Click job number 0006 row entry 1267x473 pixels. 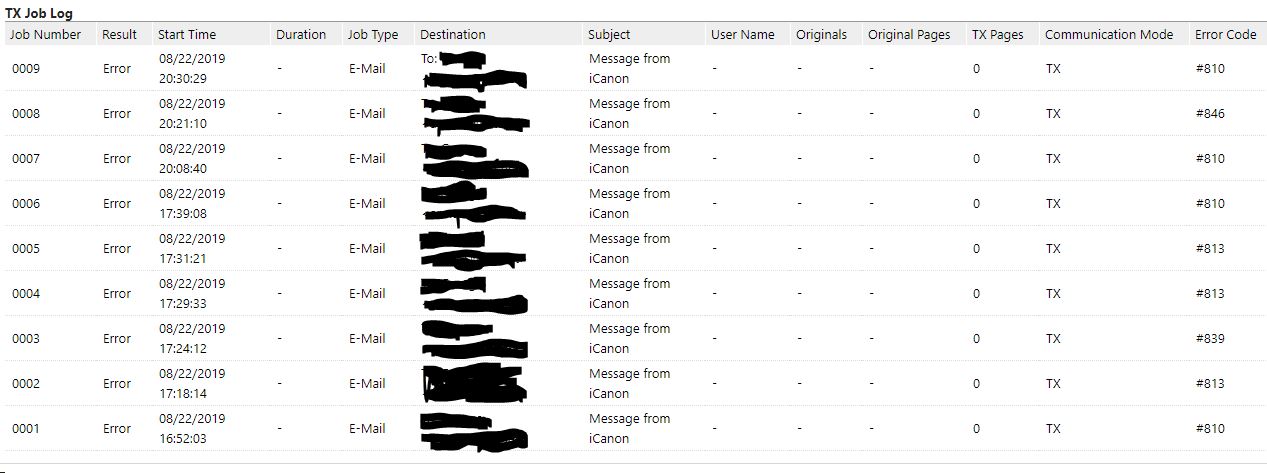click(x=26, y=204)
